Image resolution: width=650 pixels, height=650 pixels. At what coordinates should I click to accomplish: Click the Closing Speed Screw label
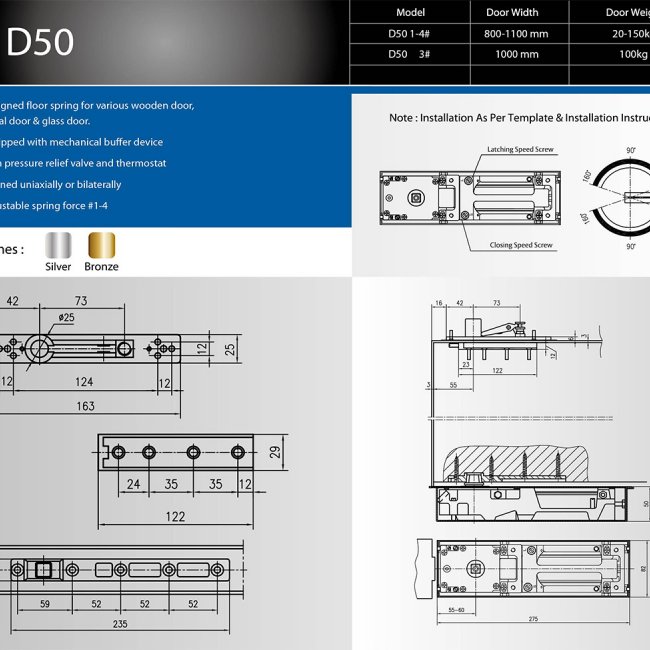click(x=519, y=245)
